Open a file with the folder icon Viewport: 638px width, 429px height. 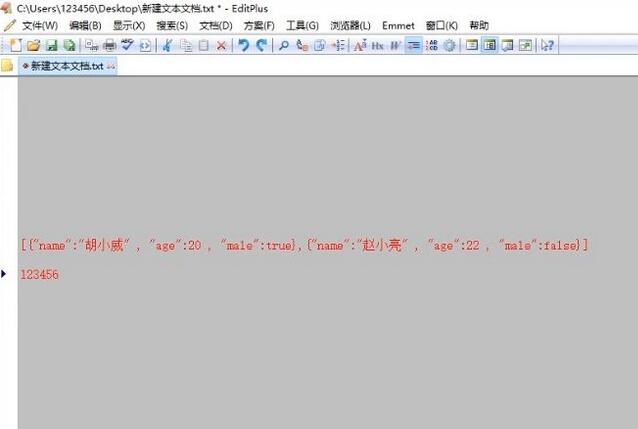click(33, 45)
